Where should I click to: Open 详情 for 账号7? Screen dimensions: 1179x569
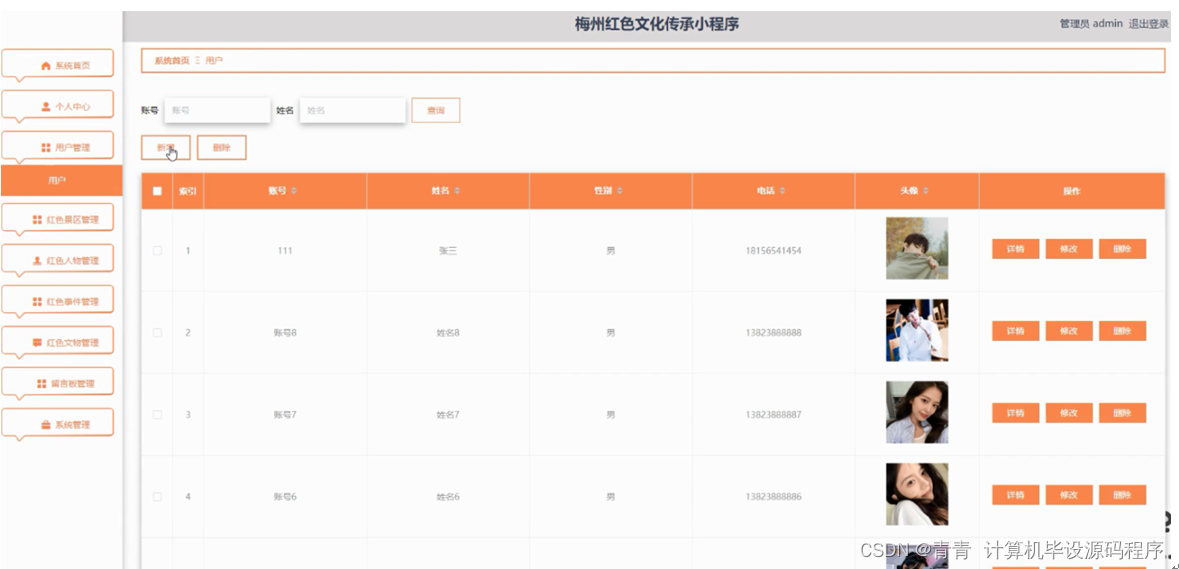click(1016, 413)
